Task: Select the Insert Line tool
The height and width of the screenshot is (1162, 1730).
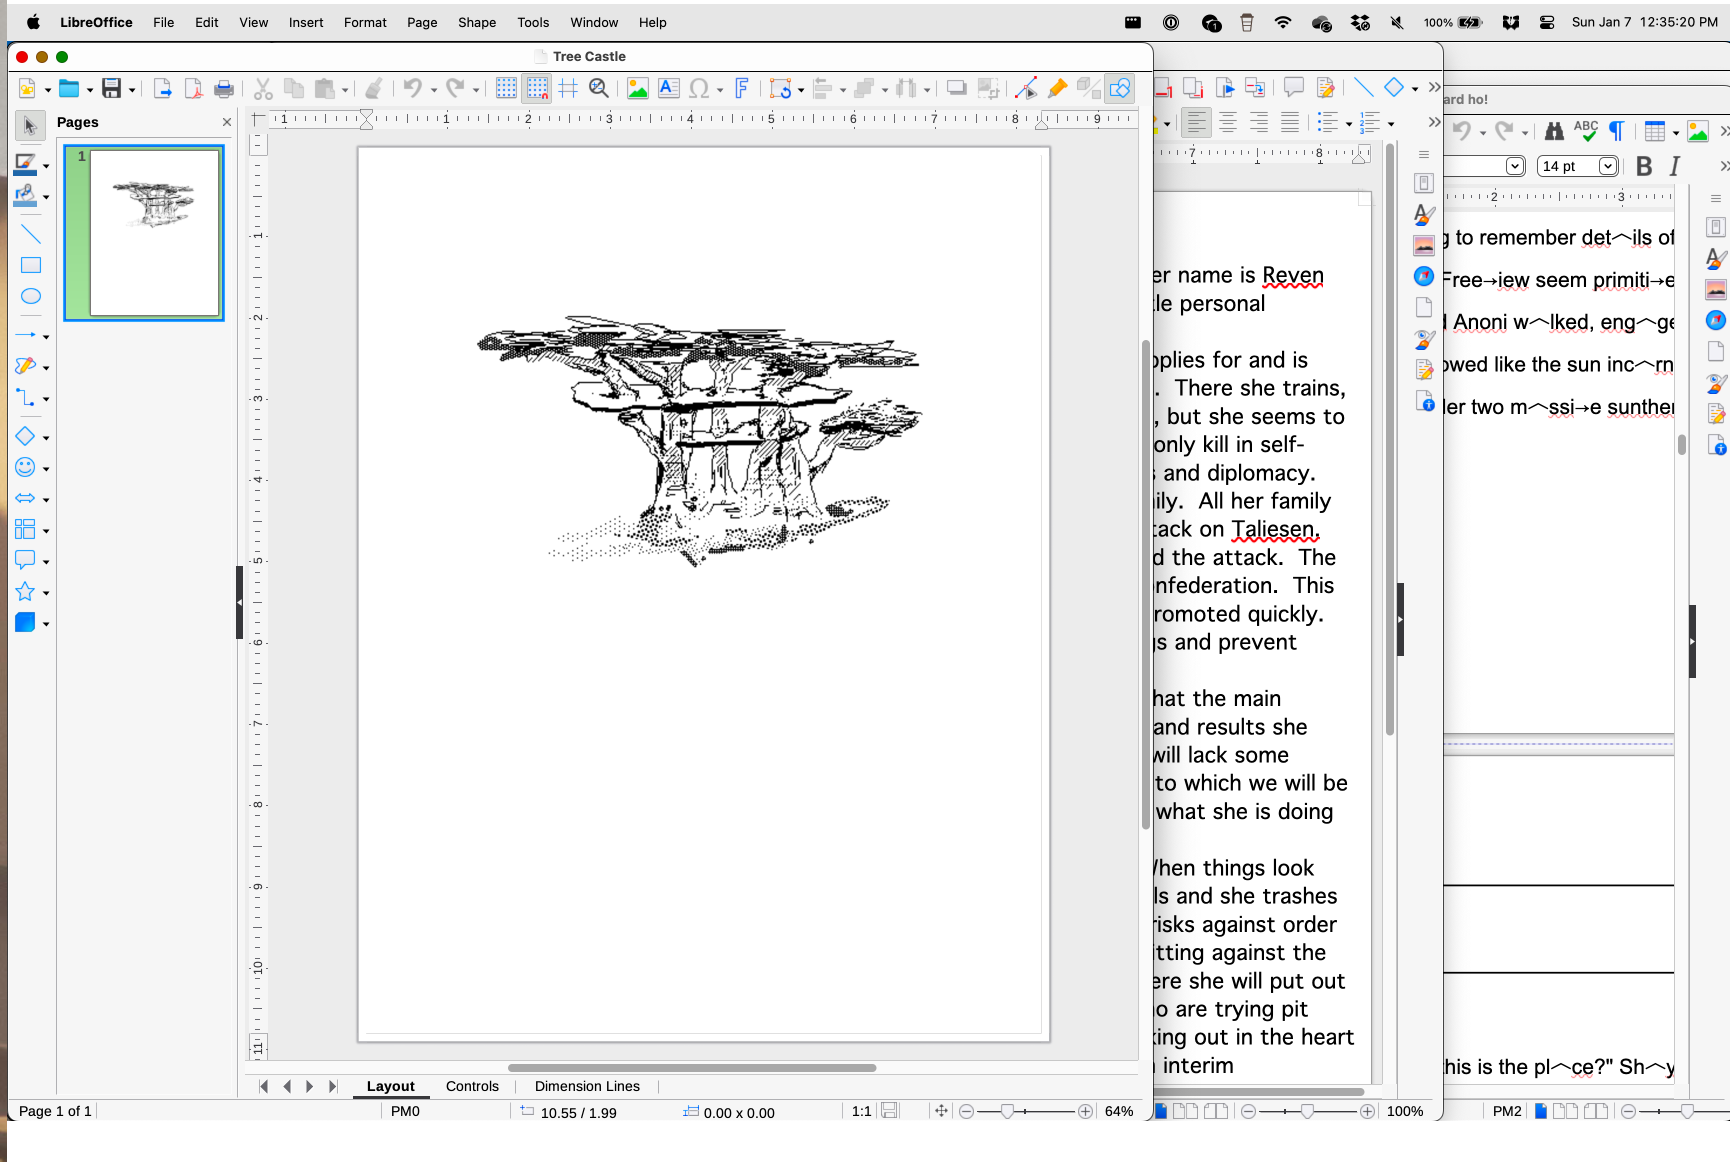Action: 31,234
